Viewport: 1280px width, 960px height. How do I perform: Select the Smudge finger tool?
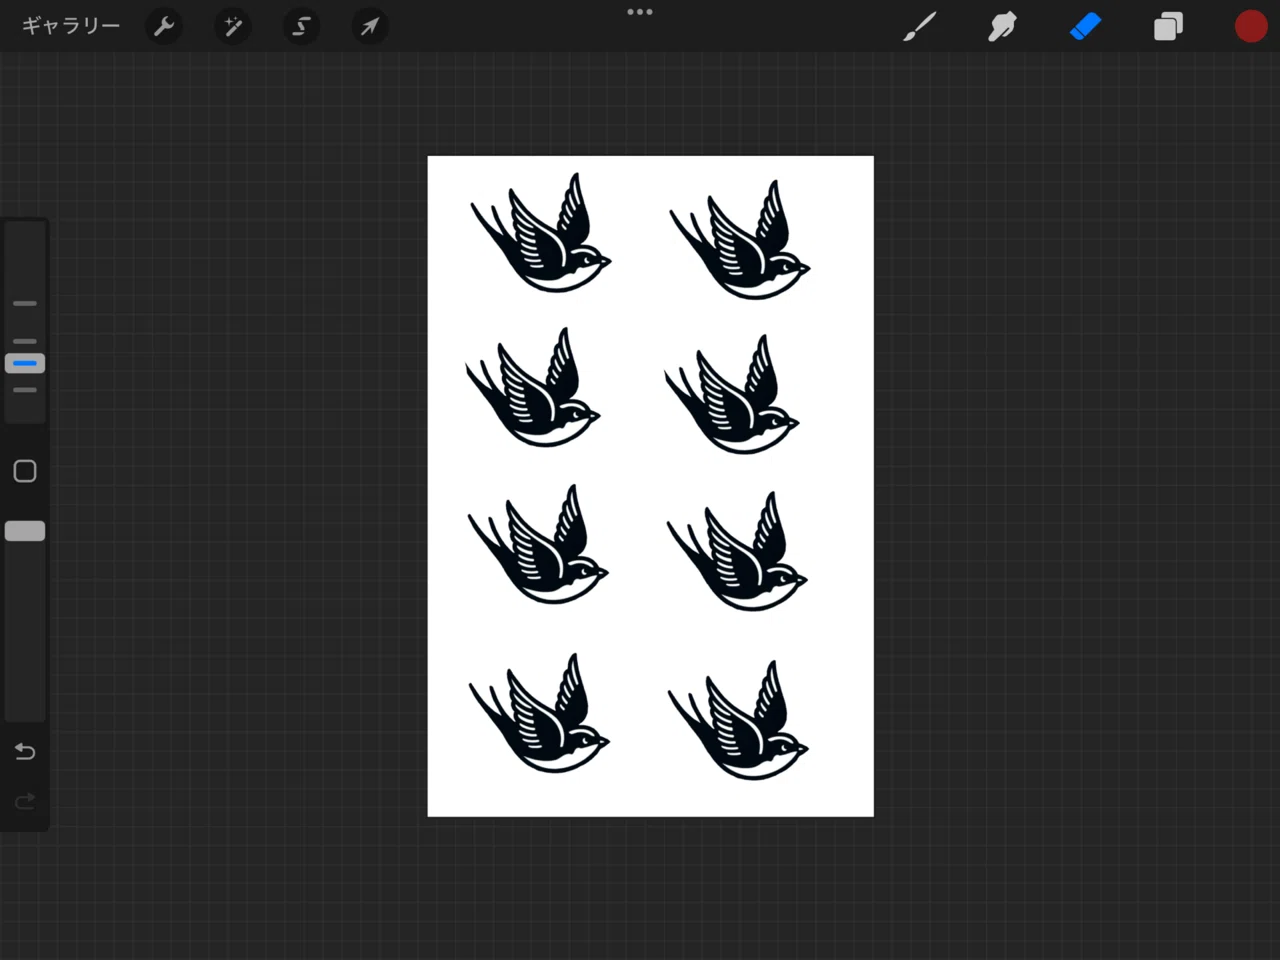click(1002, 27)
